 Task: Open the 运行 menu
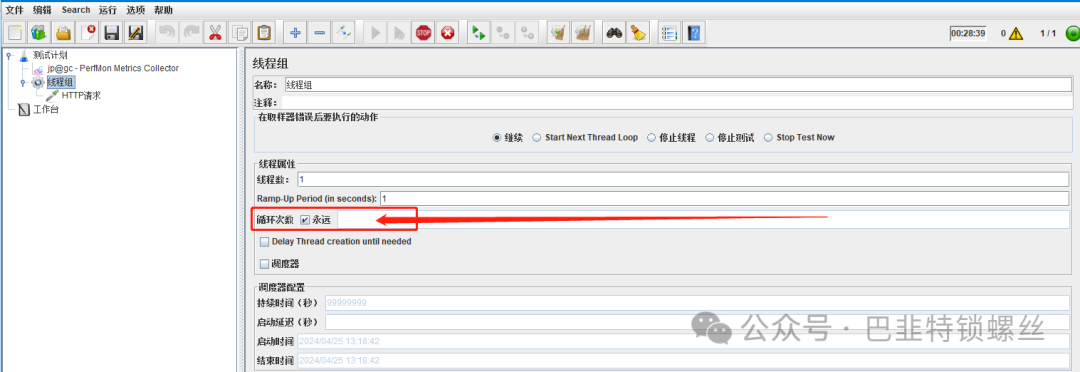(x=107, y=10)
